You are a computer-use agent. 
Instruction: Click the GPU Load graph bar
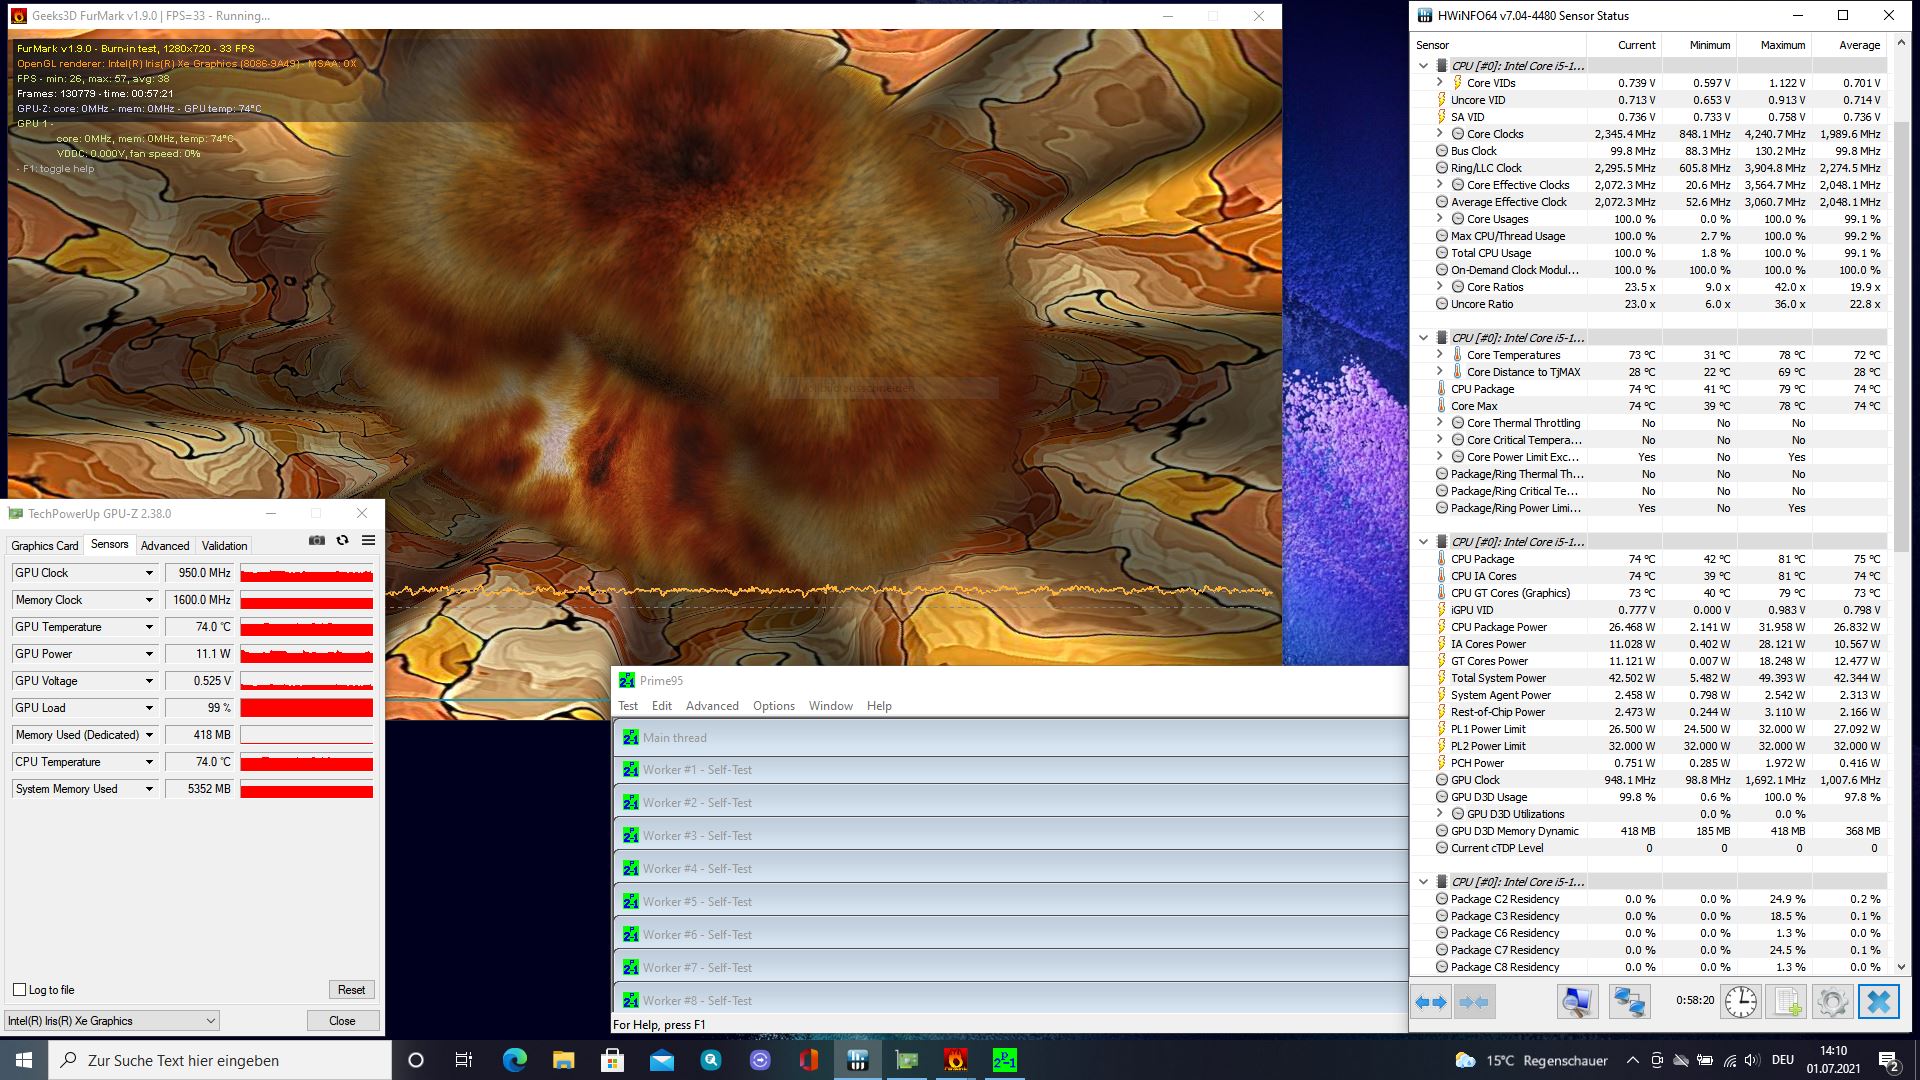click(x=307, y=708)
